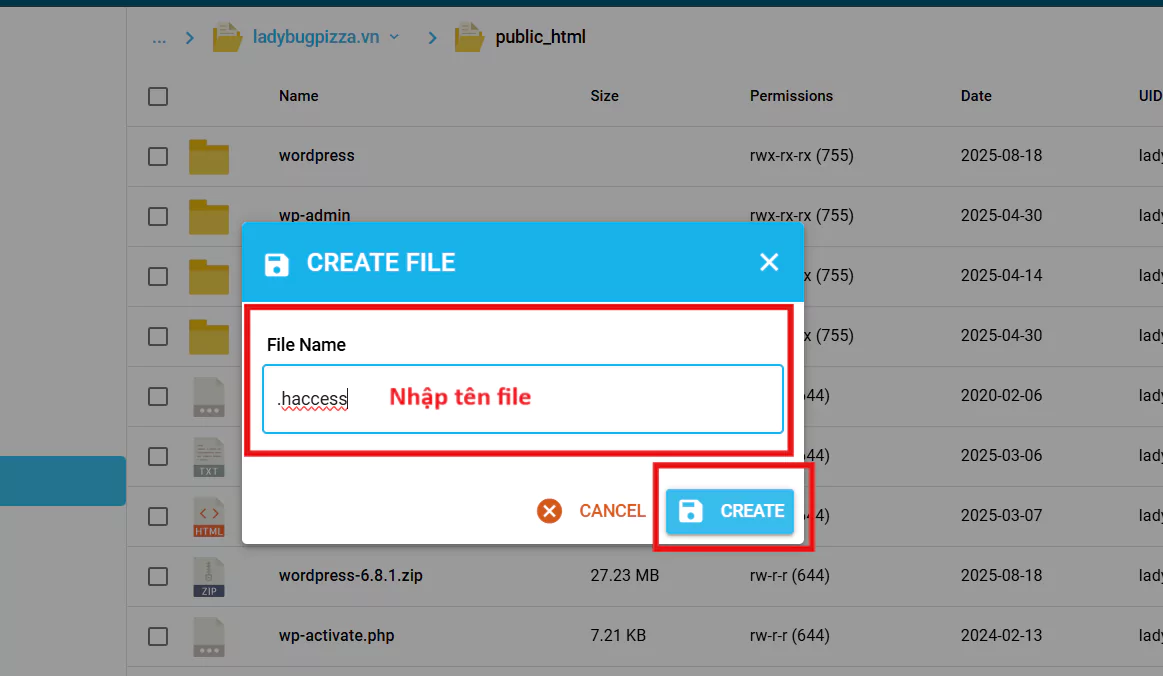Click date 2024-02-13
The width and height of the screenshot is (1163, 676).
pos(1001,636)
